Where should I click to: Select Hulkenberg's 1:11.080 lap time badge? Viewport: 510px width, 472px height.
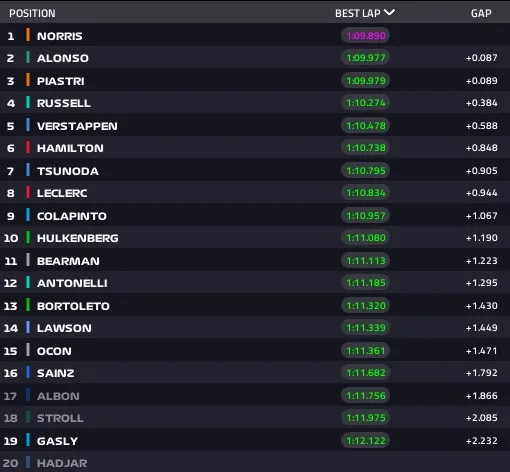tap(366, 238)
